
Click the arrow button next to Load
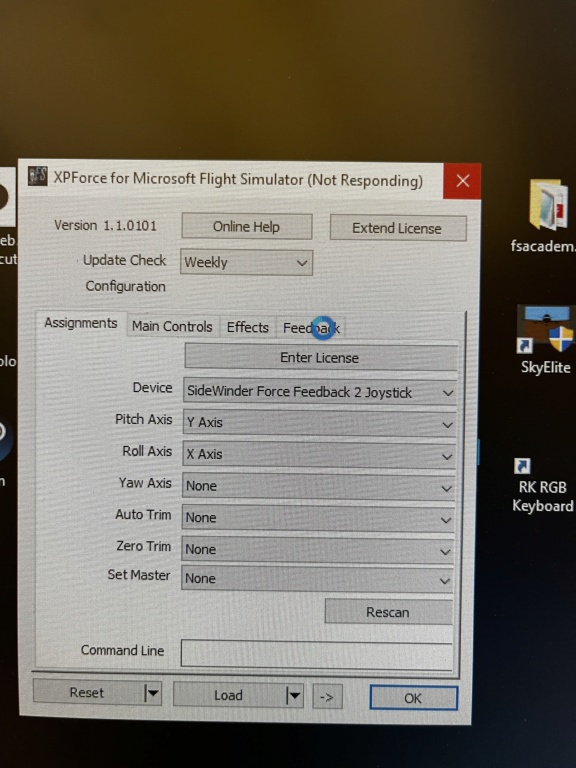click(327, 696)
